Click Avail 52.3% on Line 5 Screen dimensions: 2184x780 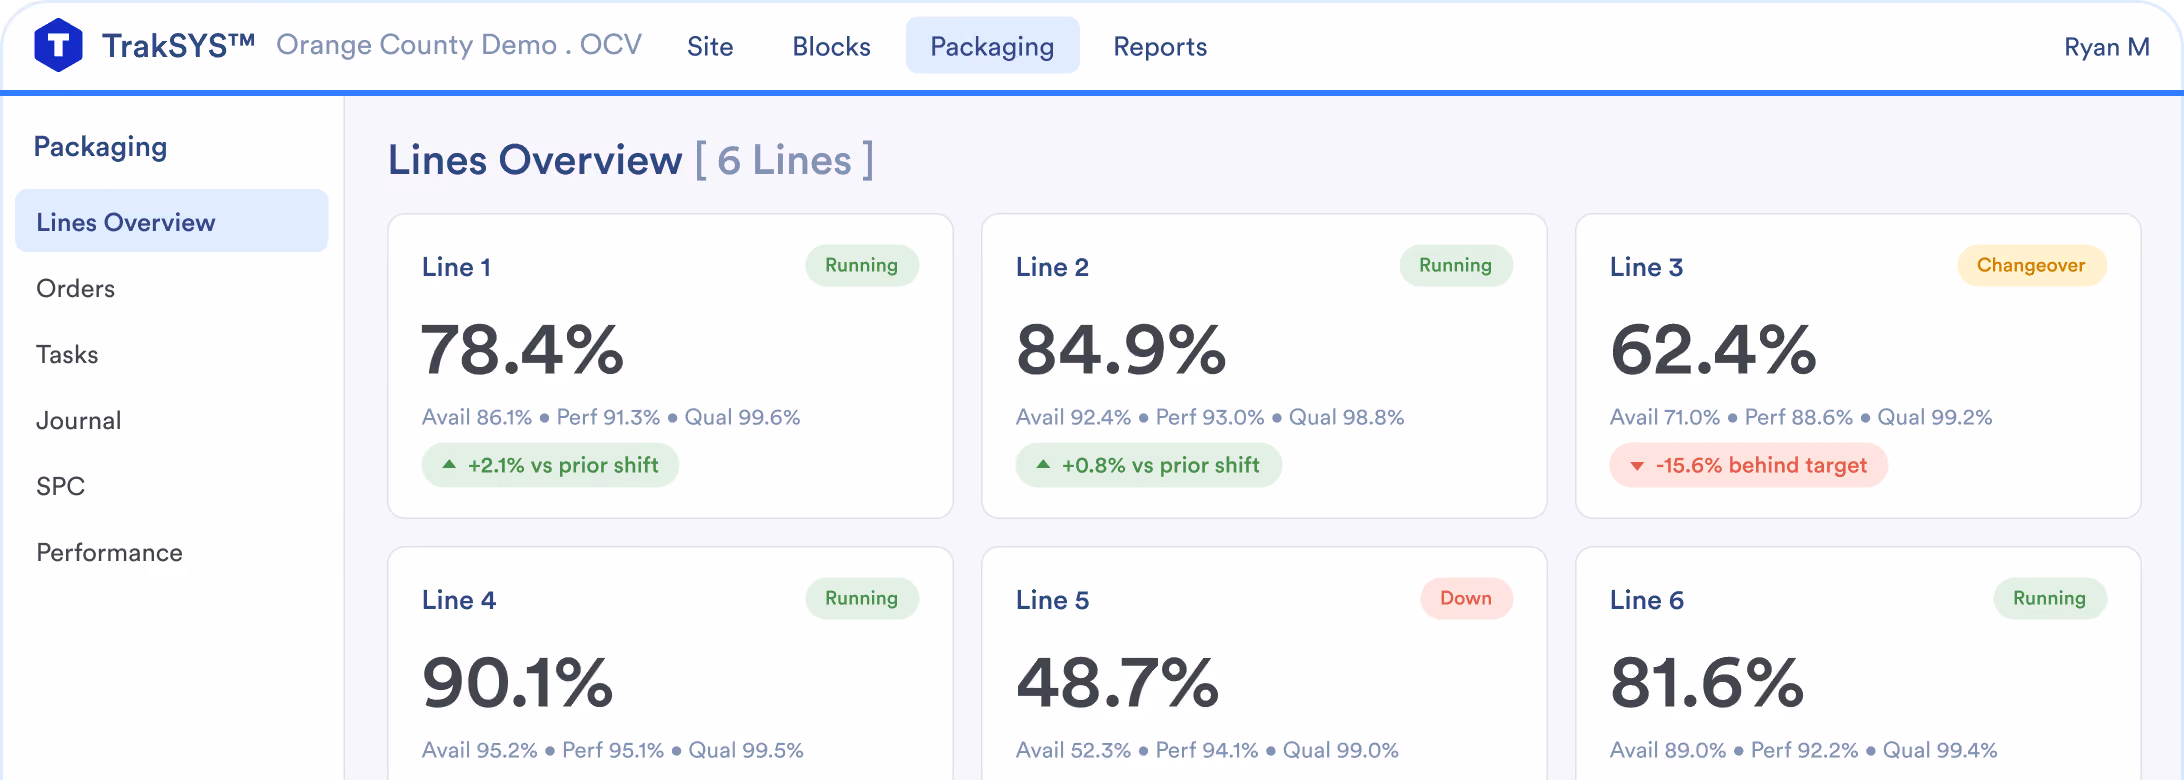pyautogui.click(x=1073, y=750)
